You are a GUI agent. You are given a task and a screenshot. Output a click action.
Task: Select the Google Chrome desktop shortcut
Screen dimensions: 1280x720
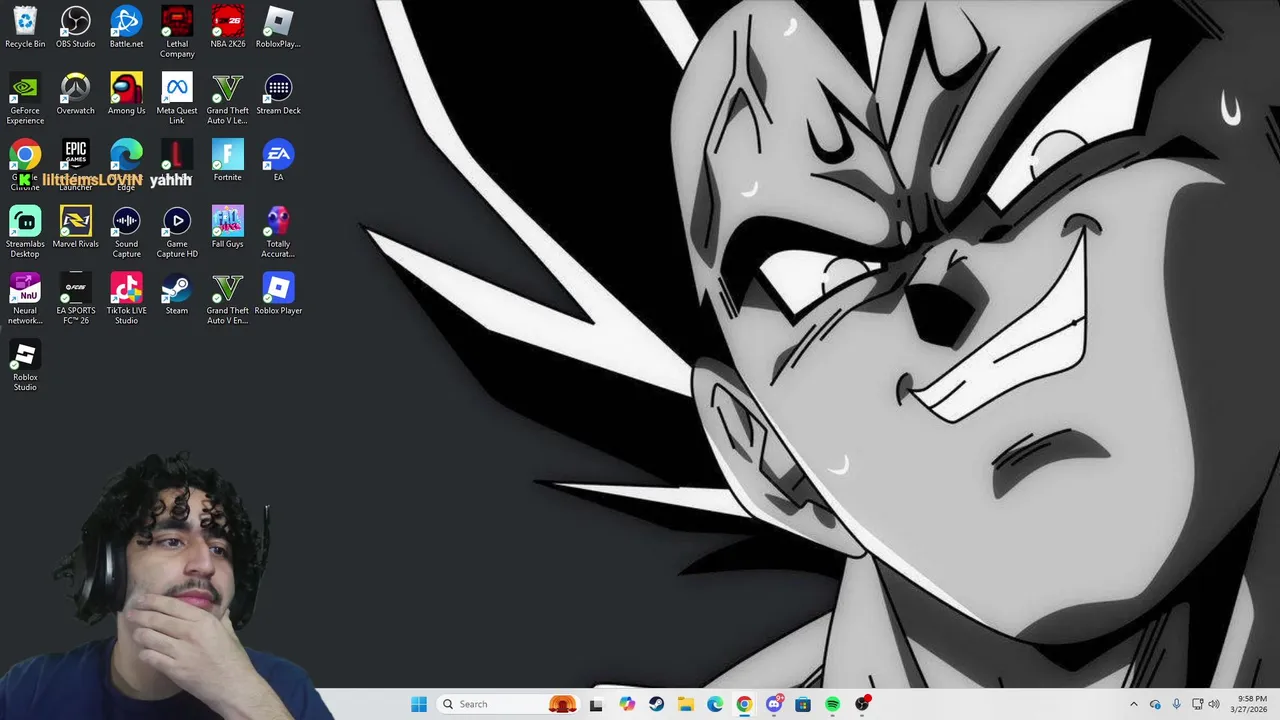tap(25, 165)
